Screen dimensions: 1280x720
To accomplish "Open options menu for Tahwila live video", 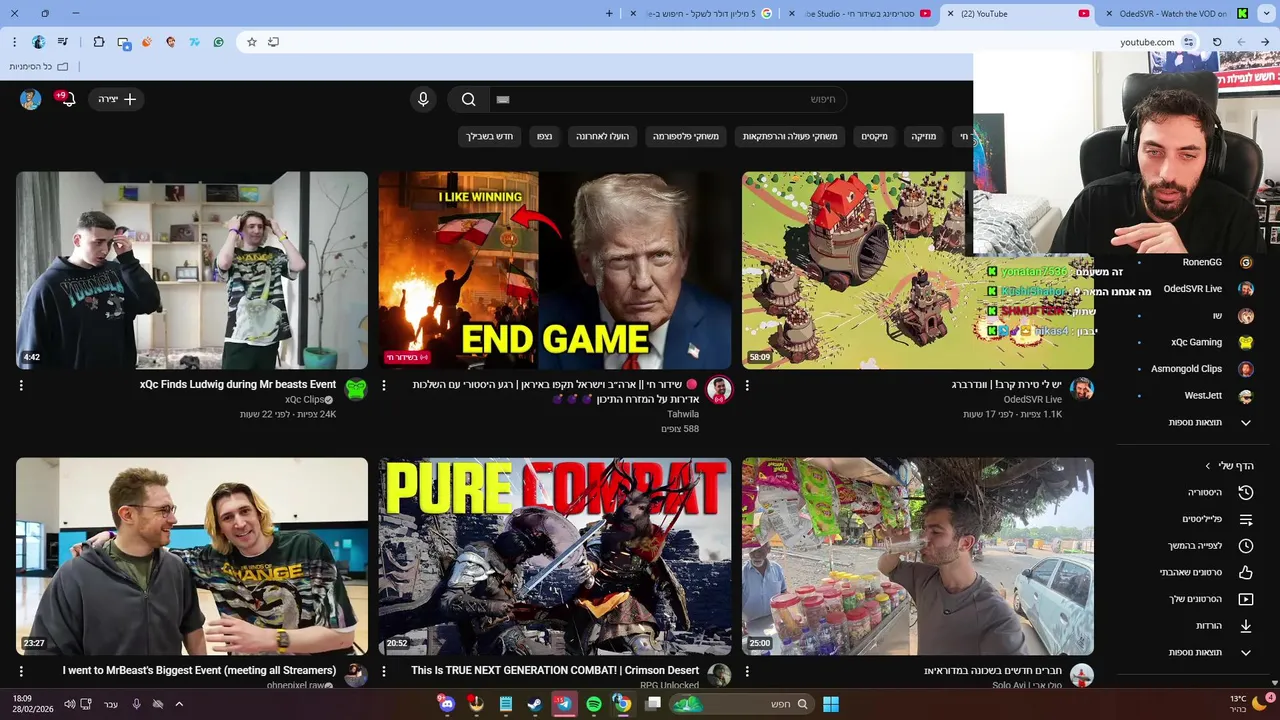I will click(x=384, y=385).
